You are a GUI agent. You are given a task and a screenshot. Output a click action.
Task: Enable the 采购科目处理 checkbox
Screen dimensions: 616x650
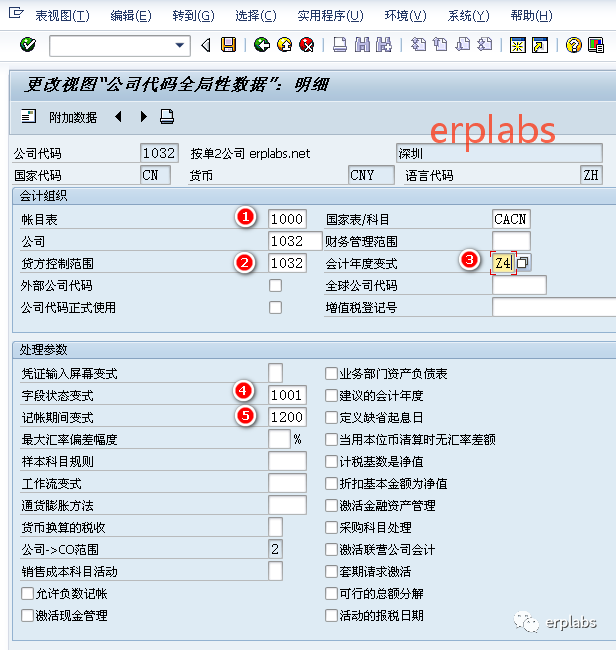pos(331,527)
